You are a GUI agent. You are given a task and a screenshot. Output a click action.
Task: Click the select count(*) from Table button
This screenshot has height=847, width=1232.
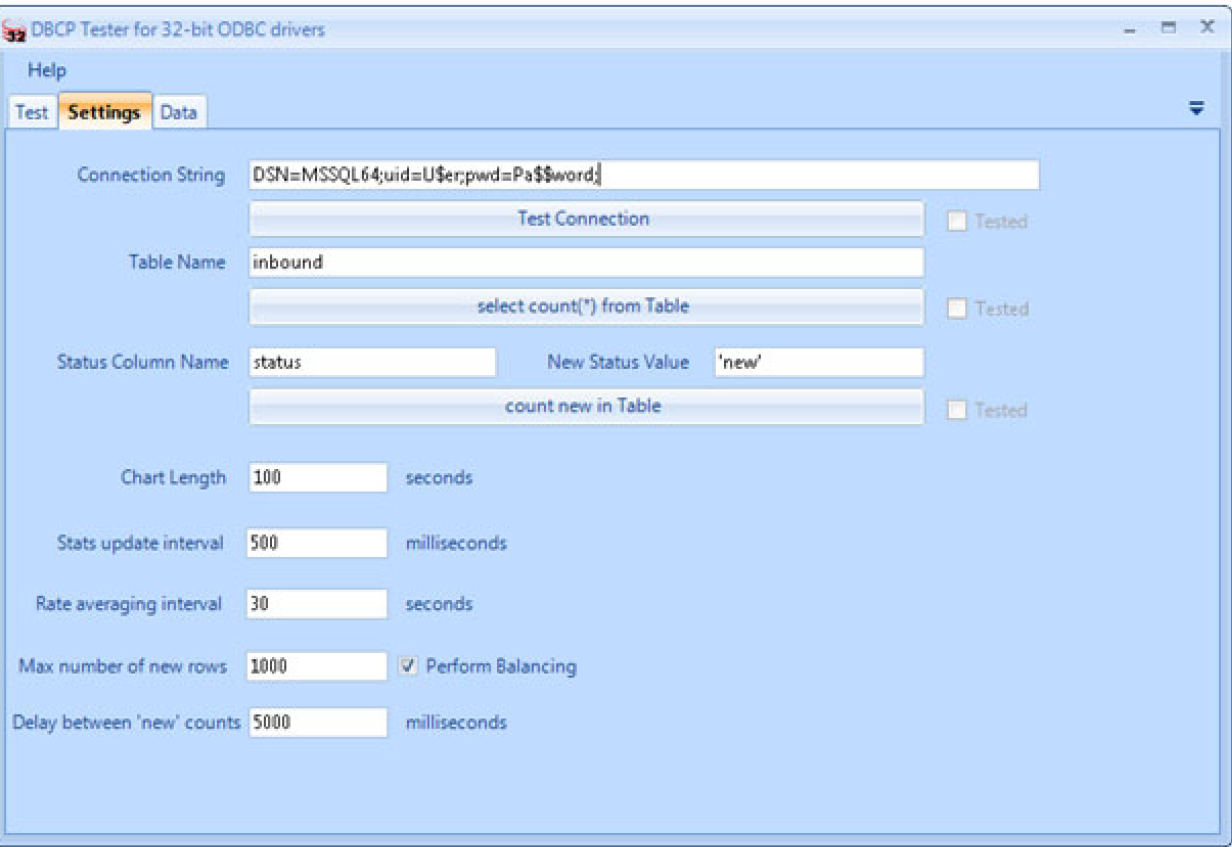point(585,307)
